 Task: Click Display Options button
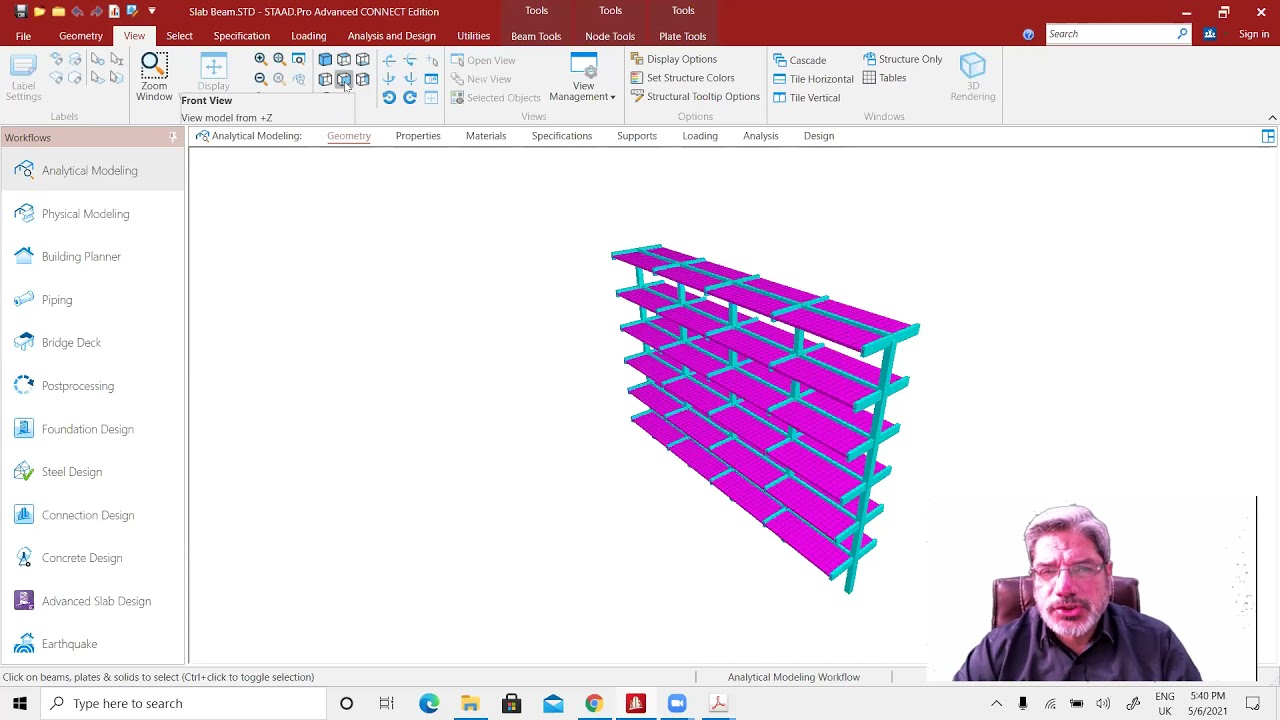[674, 59]
